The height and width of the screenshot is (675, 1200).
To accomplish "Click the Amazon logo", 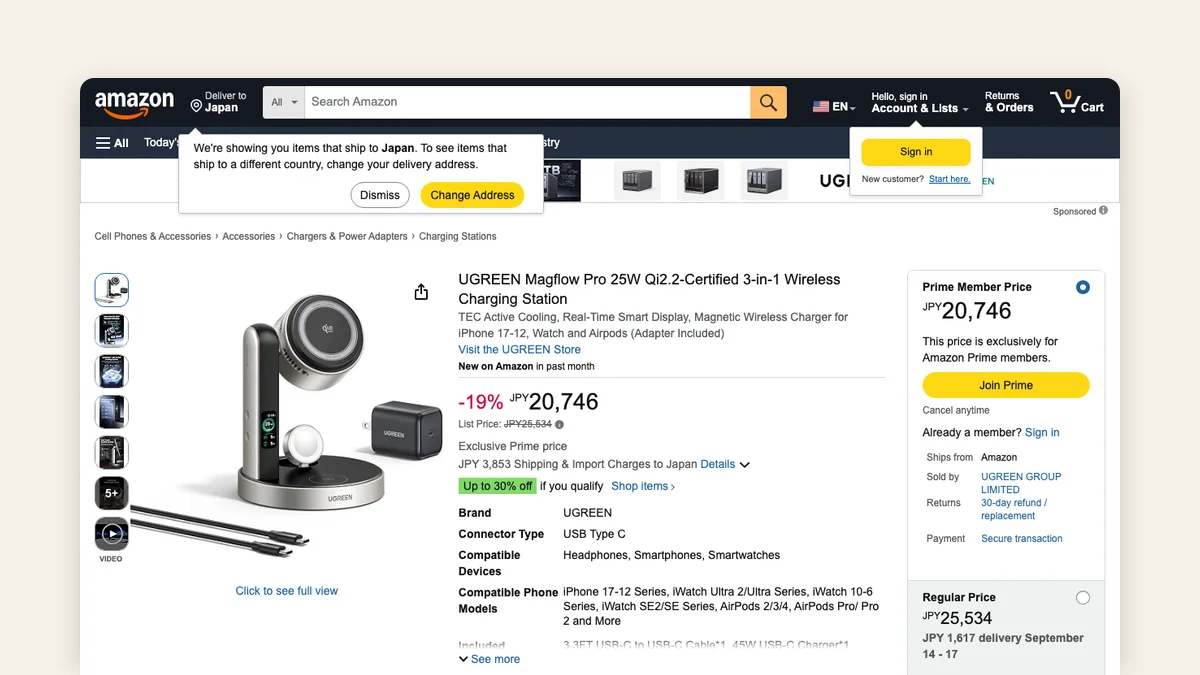I will 135,102.
